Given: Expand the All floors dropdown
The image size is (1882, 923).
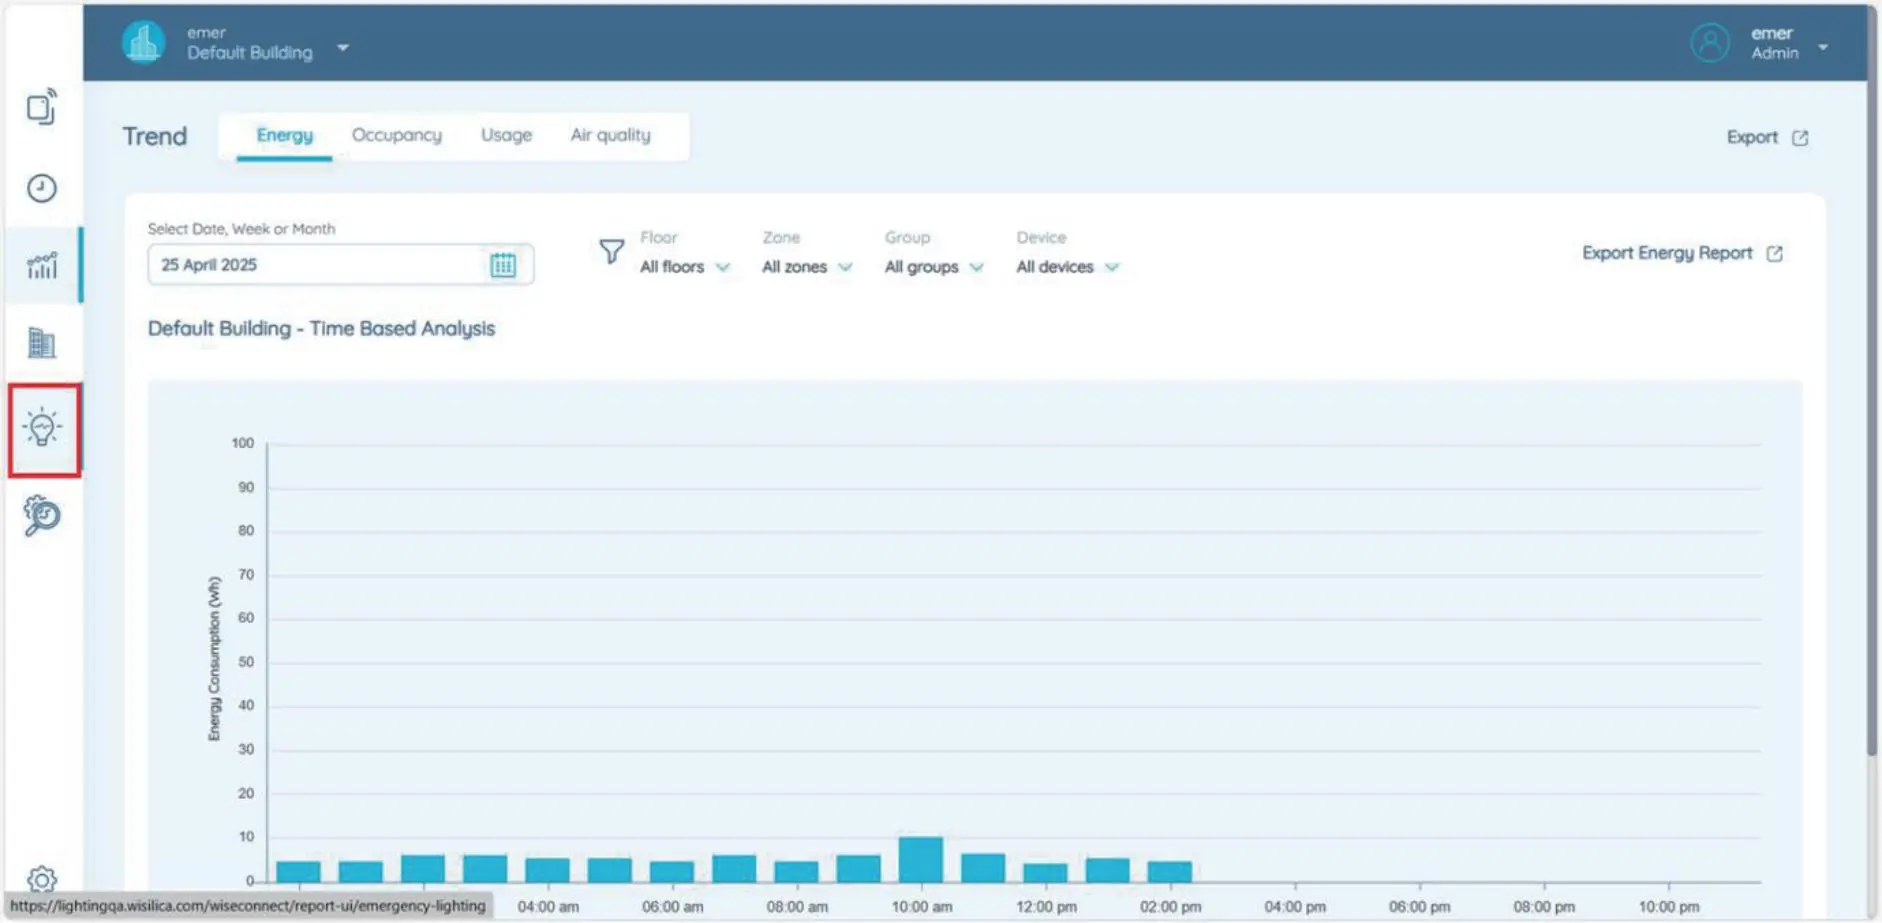Looking at the screenshot, I should pyautogui.click(x=685, y=267).
